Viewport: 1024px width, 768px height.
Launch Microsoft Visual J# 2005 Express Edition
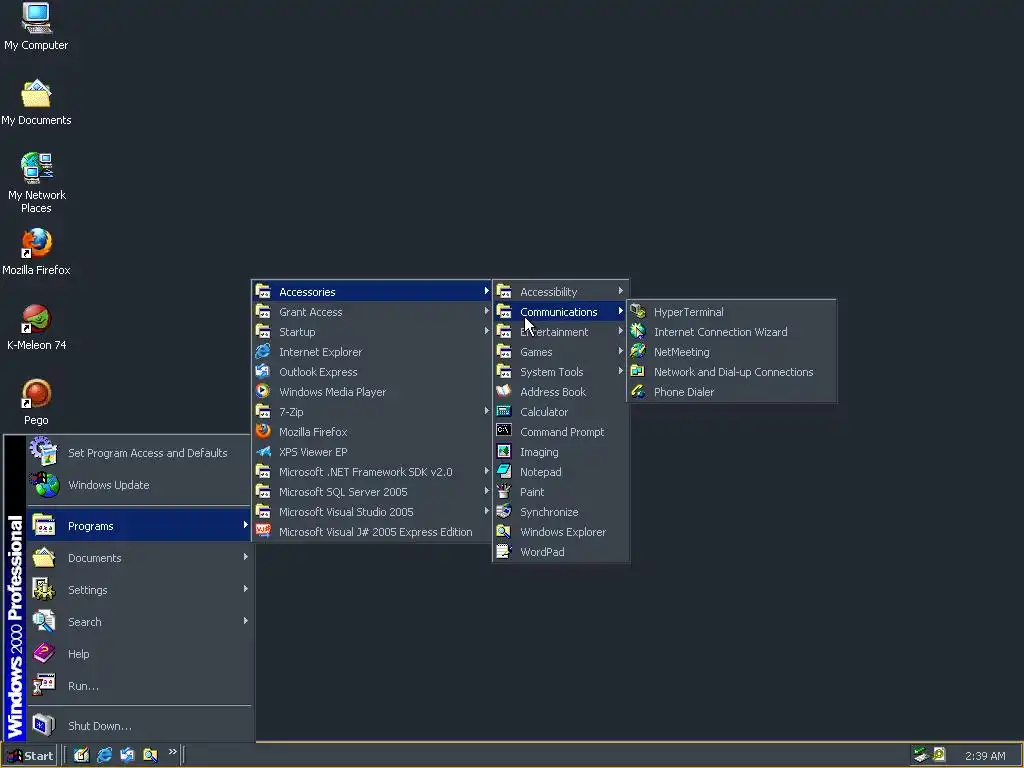372,532
